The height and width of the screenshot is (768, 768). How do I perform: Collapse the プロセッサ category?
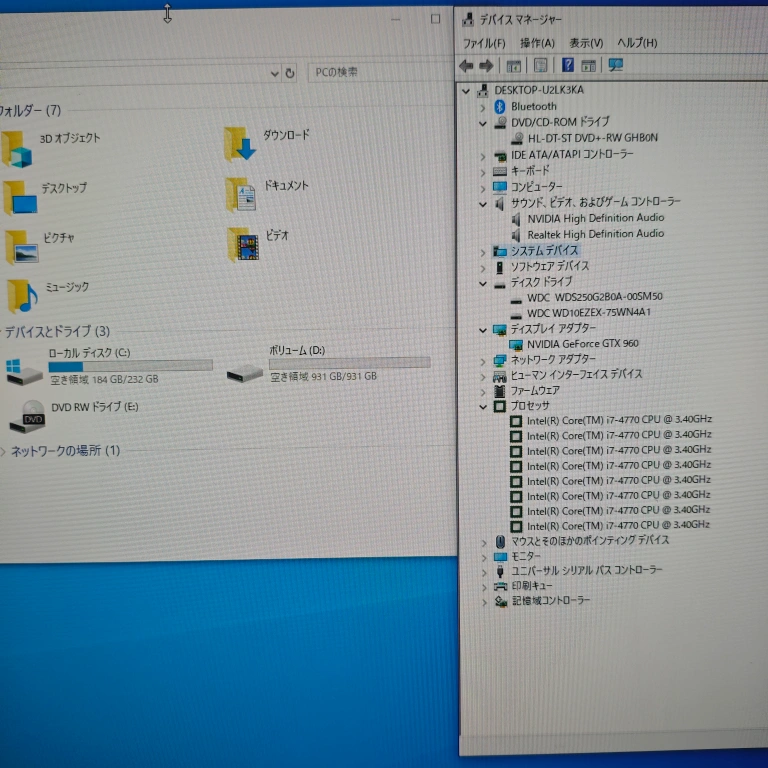click(484, 407)
